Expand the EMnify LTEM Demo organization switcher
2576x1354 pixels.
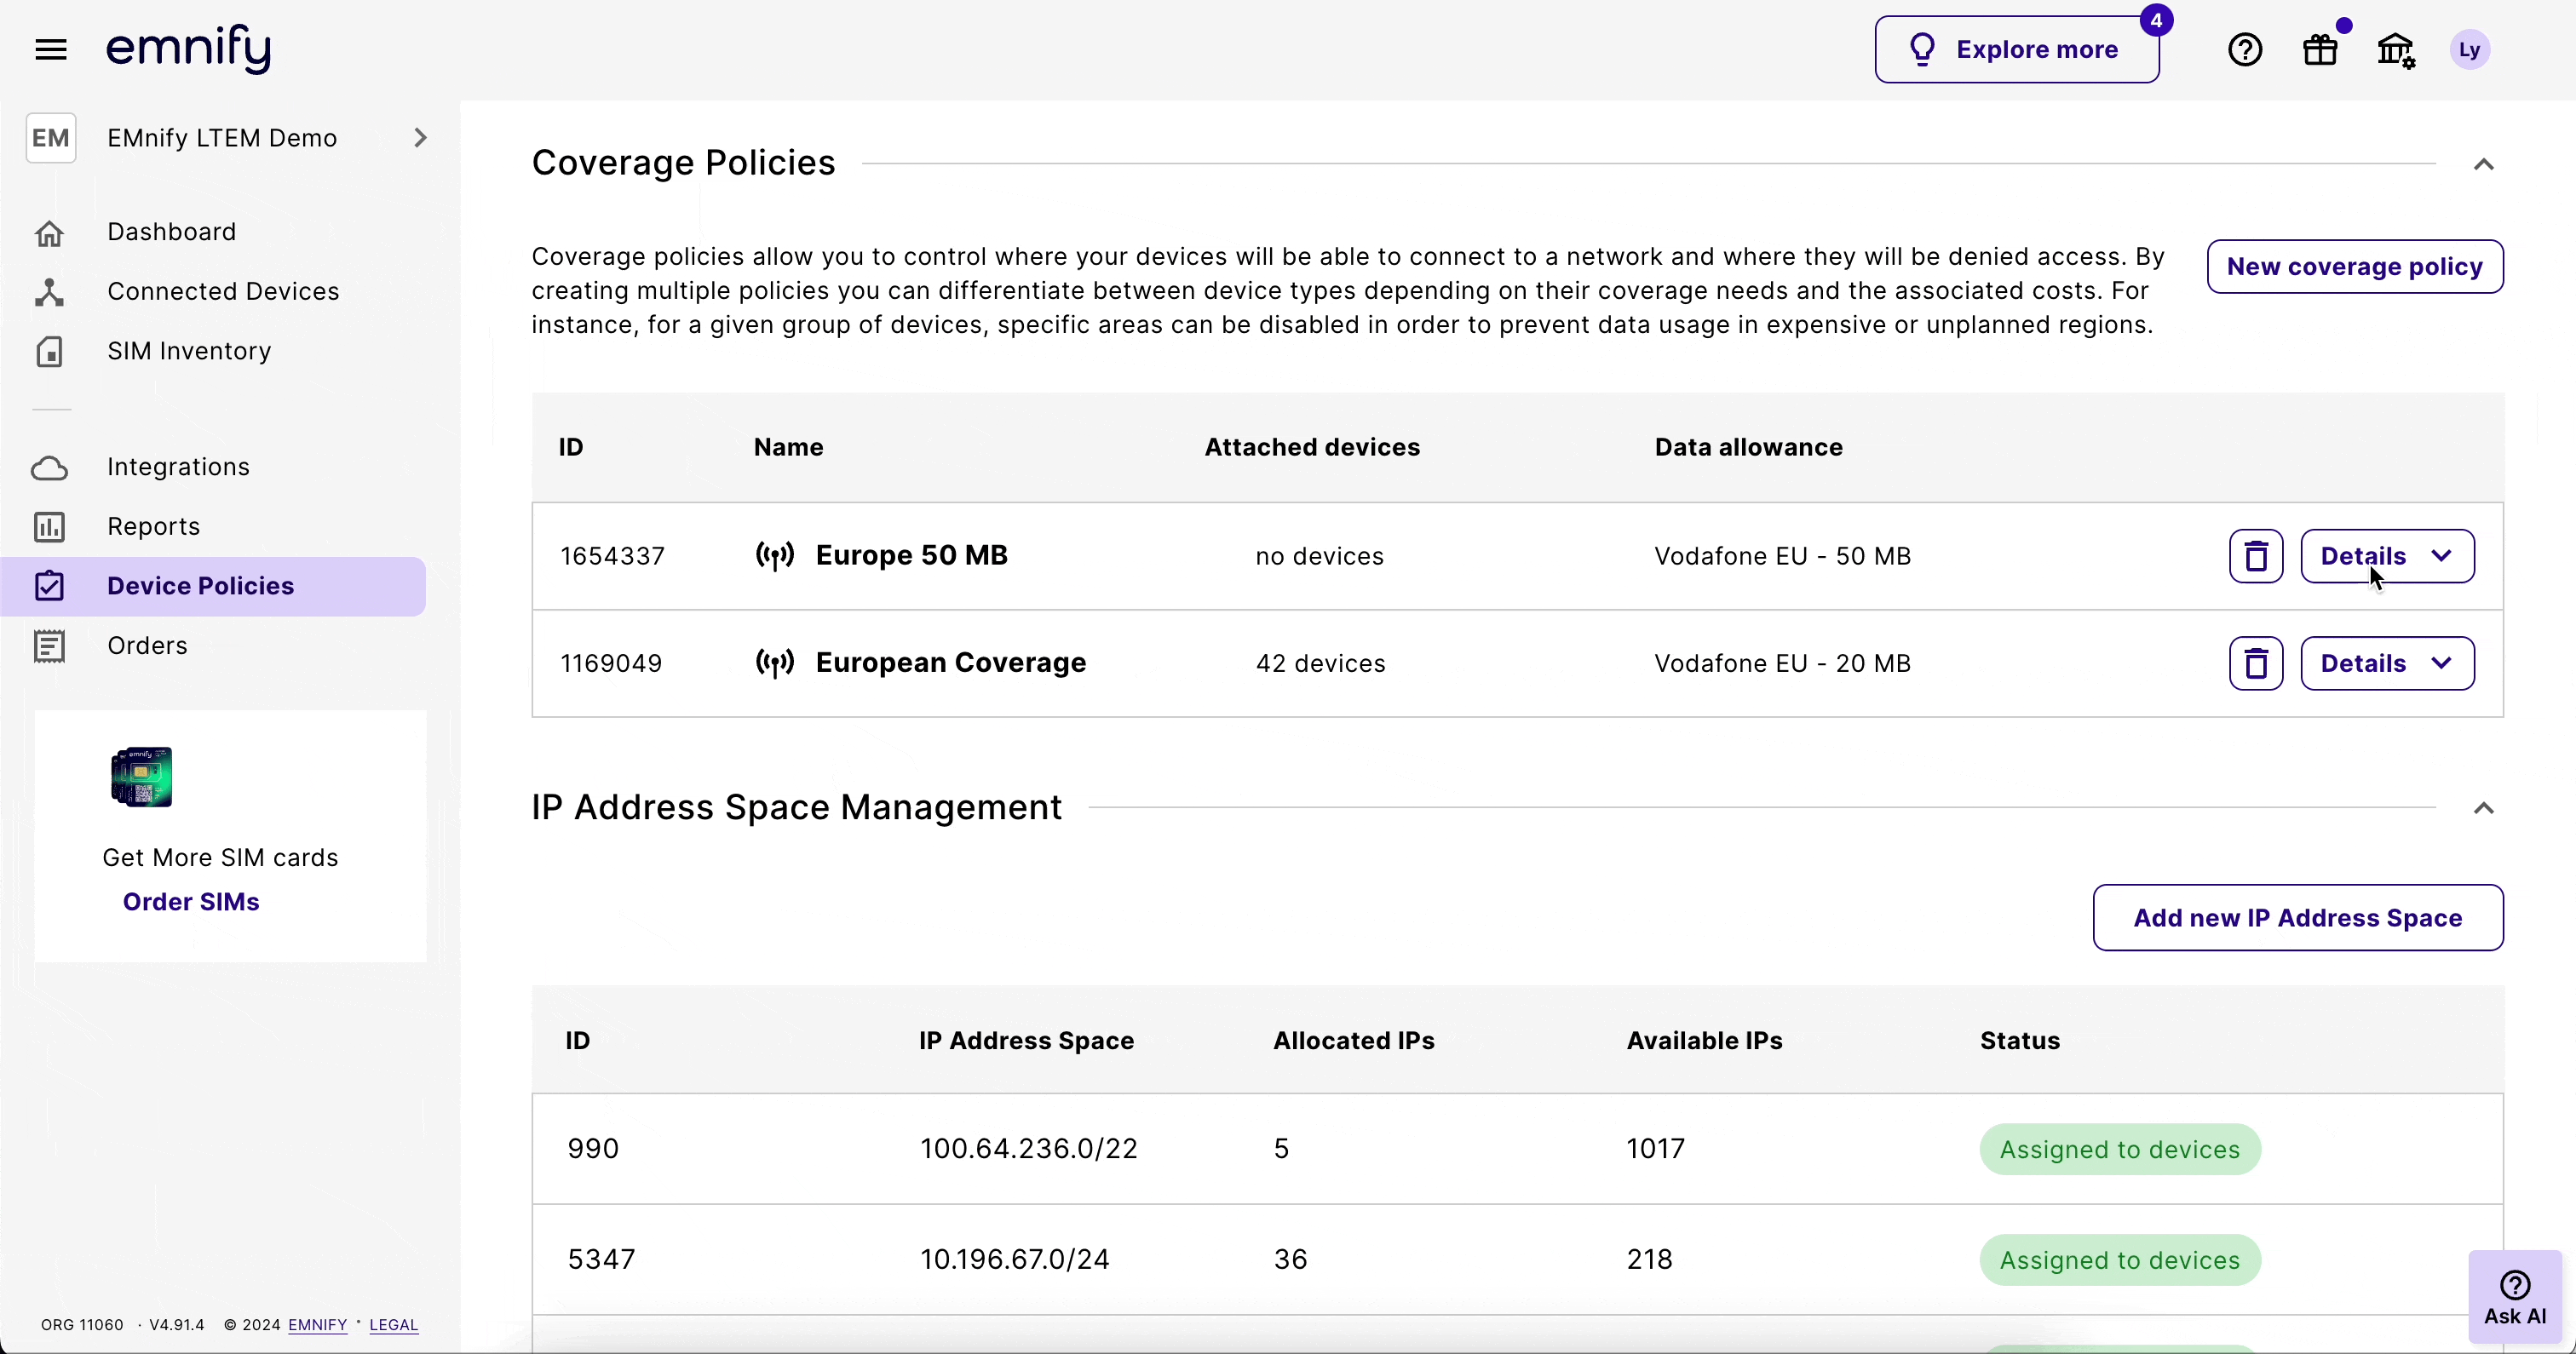pyautogui.click(x=420, y=138)
